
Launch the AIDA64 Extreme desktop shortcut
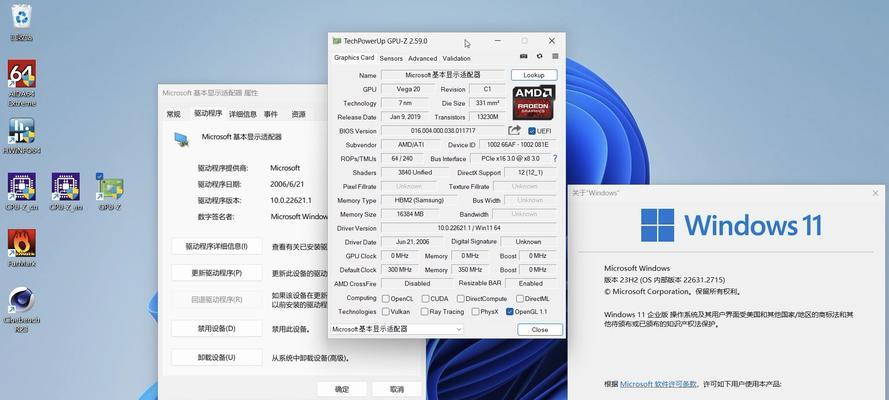coord(22,74)
